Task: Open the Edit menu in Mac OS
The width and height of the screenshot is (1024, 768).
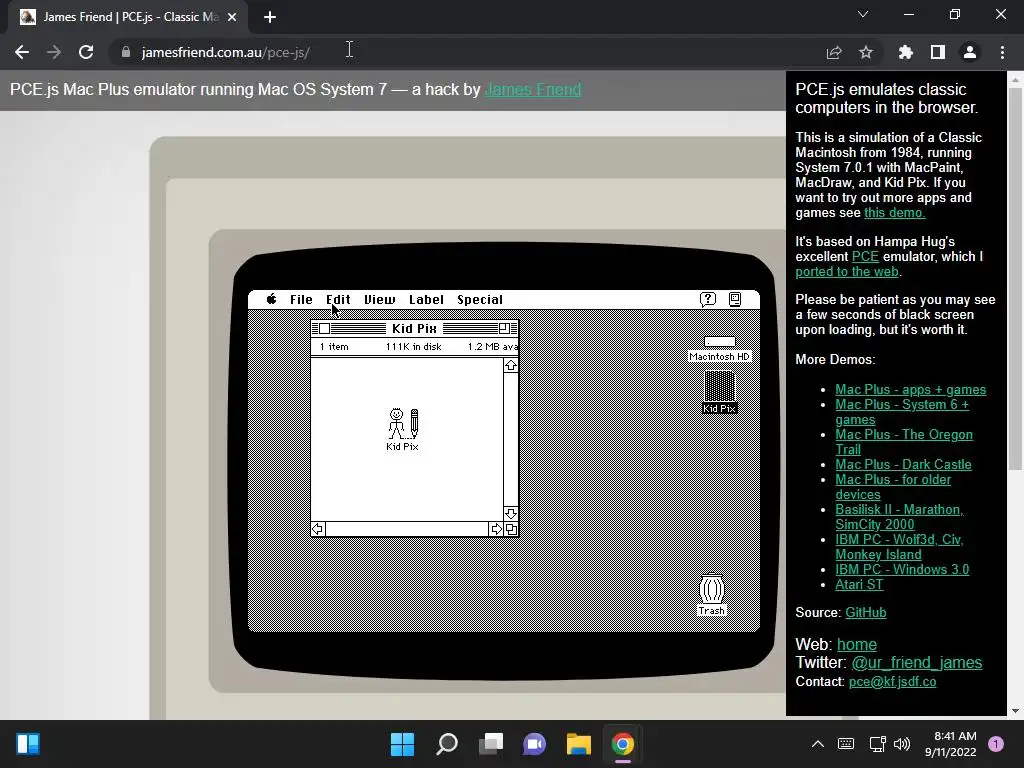Action: pyautogui.click(x=338, y=300)
